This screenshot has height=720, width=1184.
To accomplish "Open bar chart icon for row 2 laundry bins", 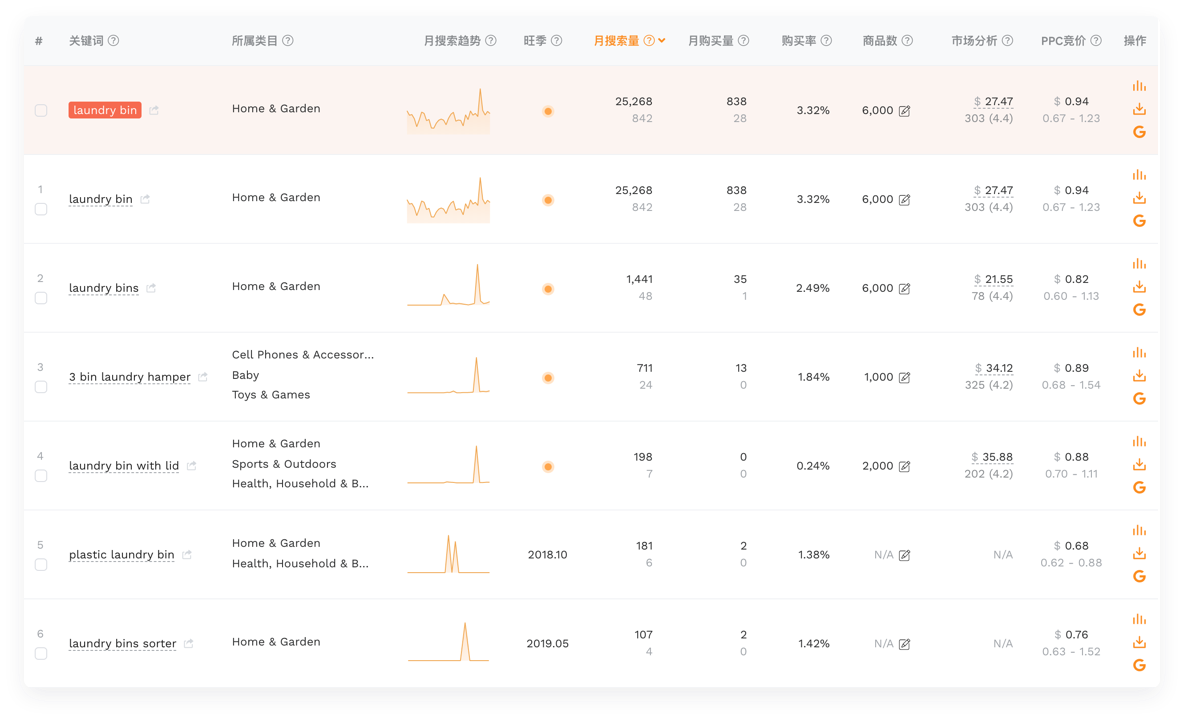I will 1139,264.
